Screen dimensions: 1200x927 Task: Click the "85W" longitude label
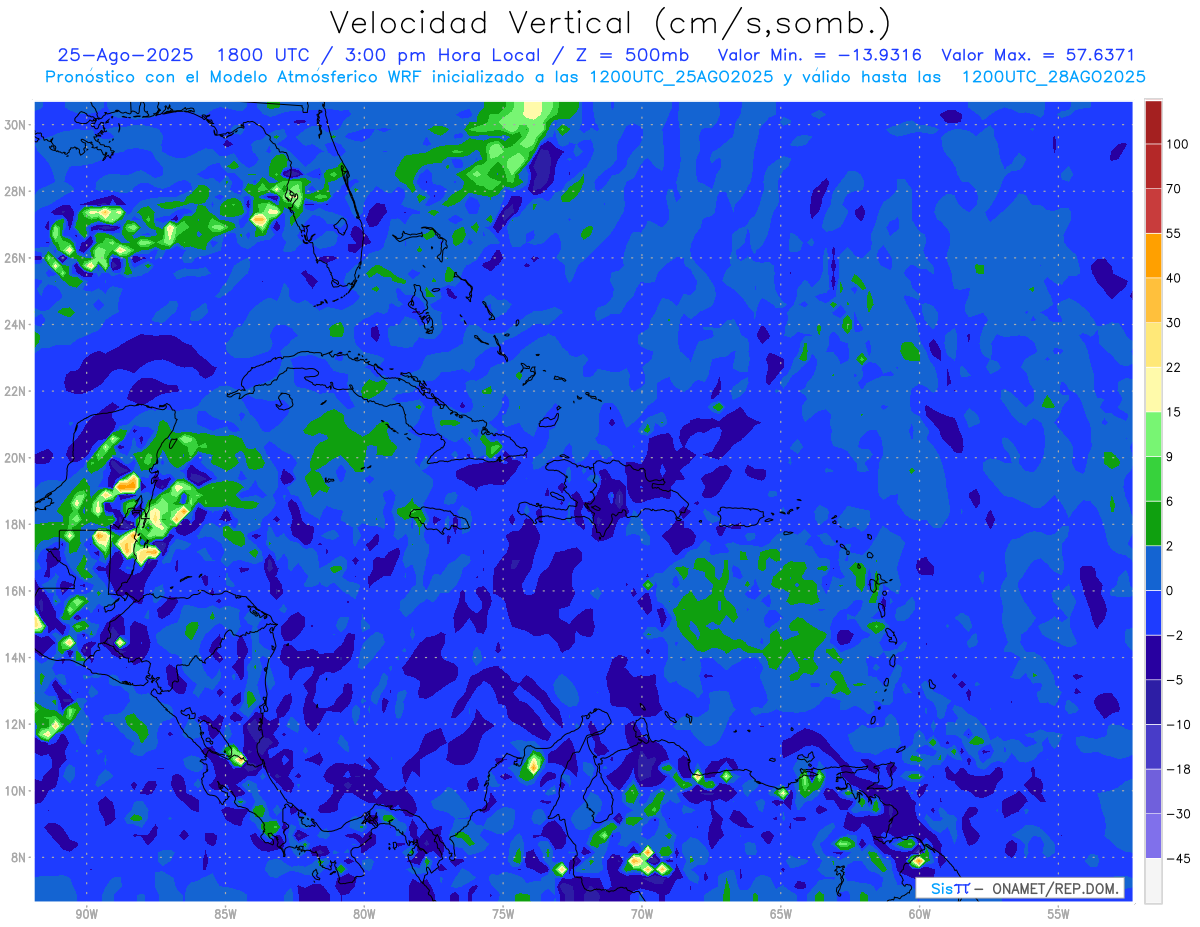coord(225,914)
